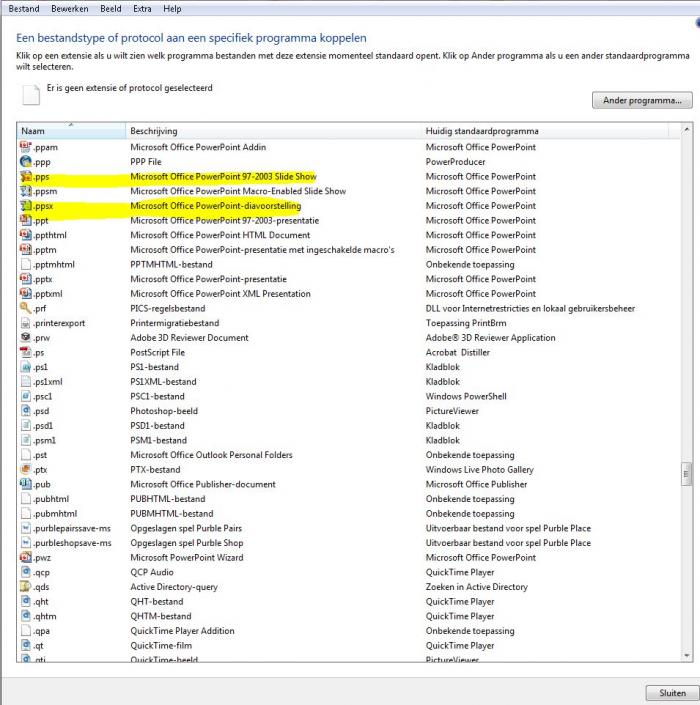Select the .psd1 row name

pyautogui.click(x=43, y=425)
